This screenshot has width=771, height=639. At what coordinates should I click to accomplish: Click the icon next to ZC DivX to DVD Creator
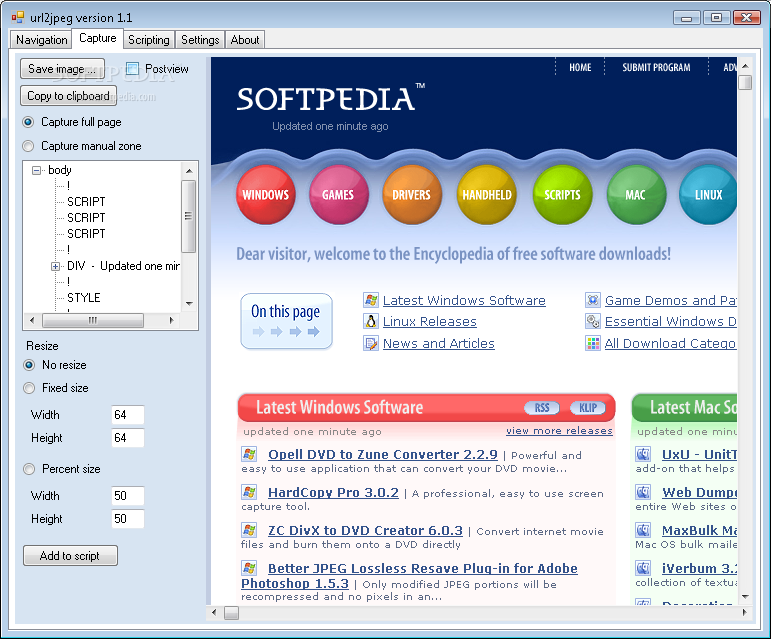[x=249, y=530]
